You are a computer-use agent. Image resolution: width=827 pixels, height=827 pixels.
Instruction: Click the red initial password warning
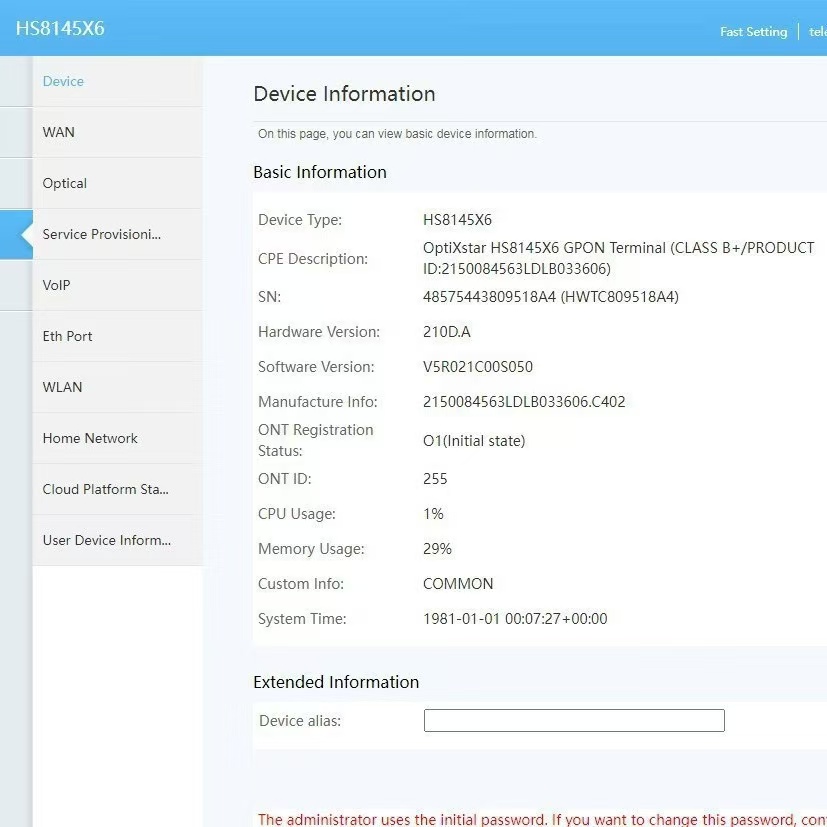541,819
